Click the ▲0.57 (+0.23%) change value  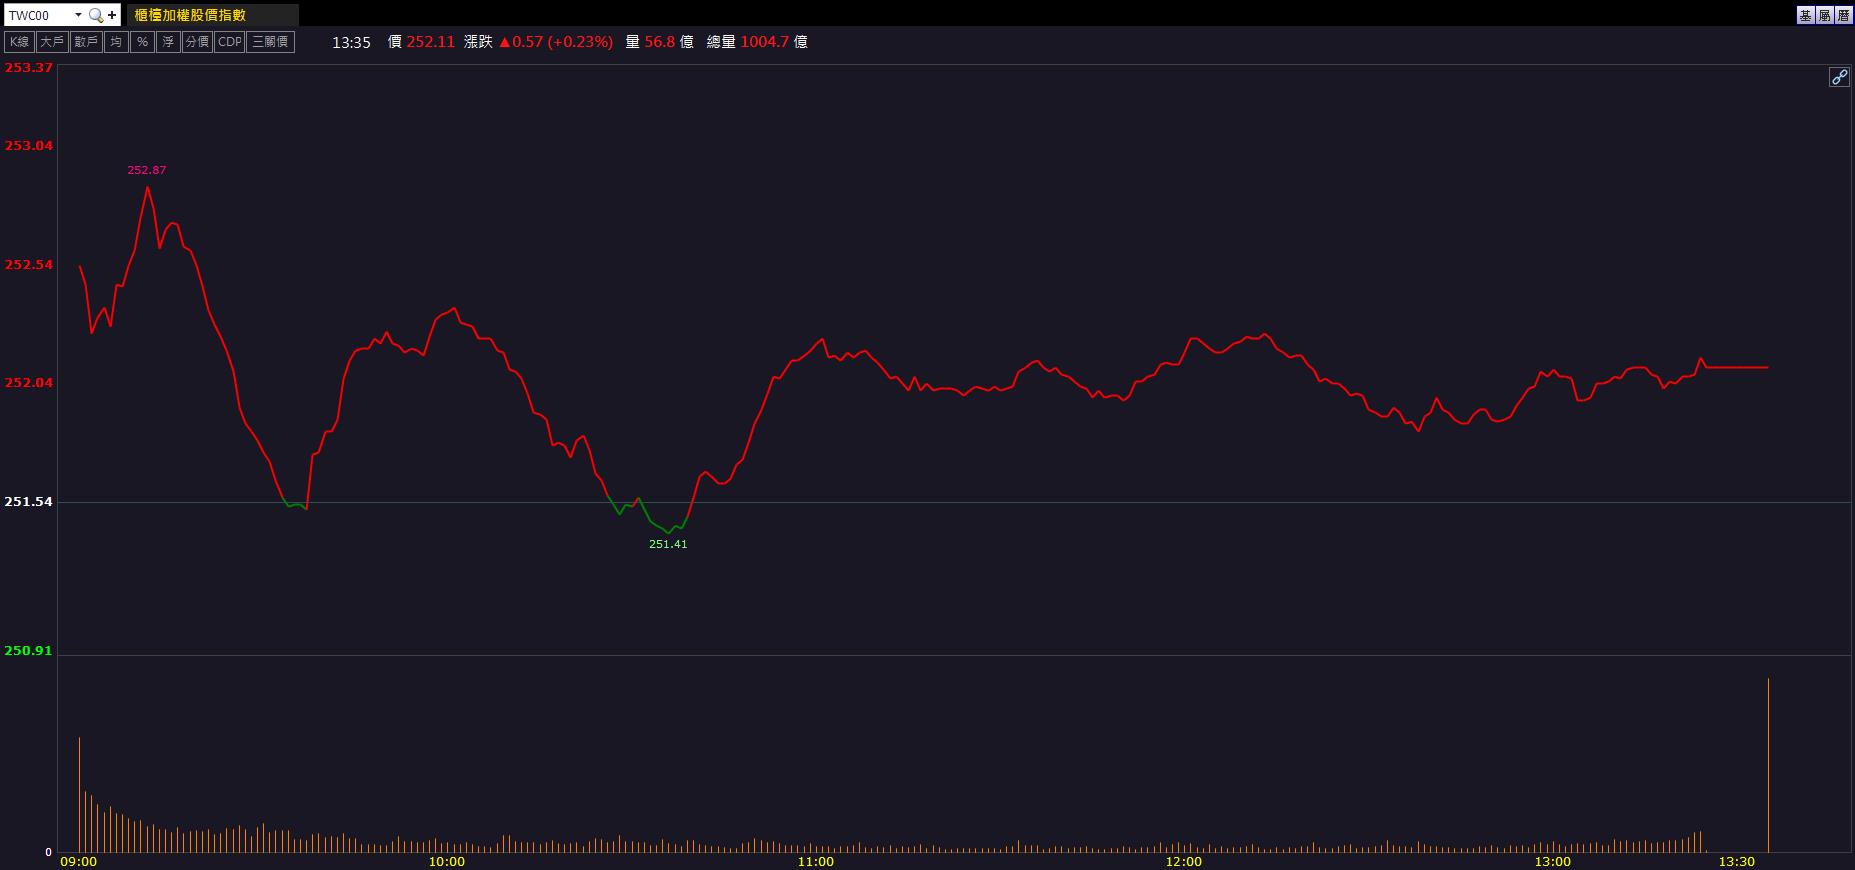click(555, 42)
